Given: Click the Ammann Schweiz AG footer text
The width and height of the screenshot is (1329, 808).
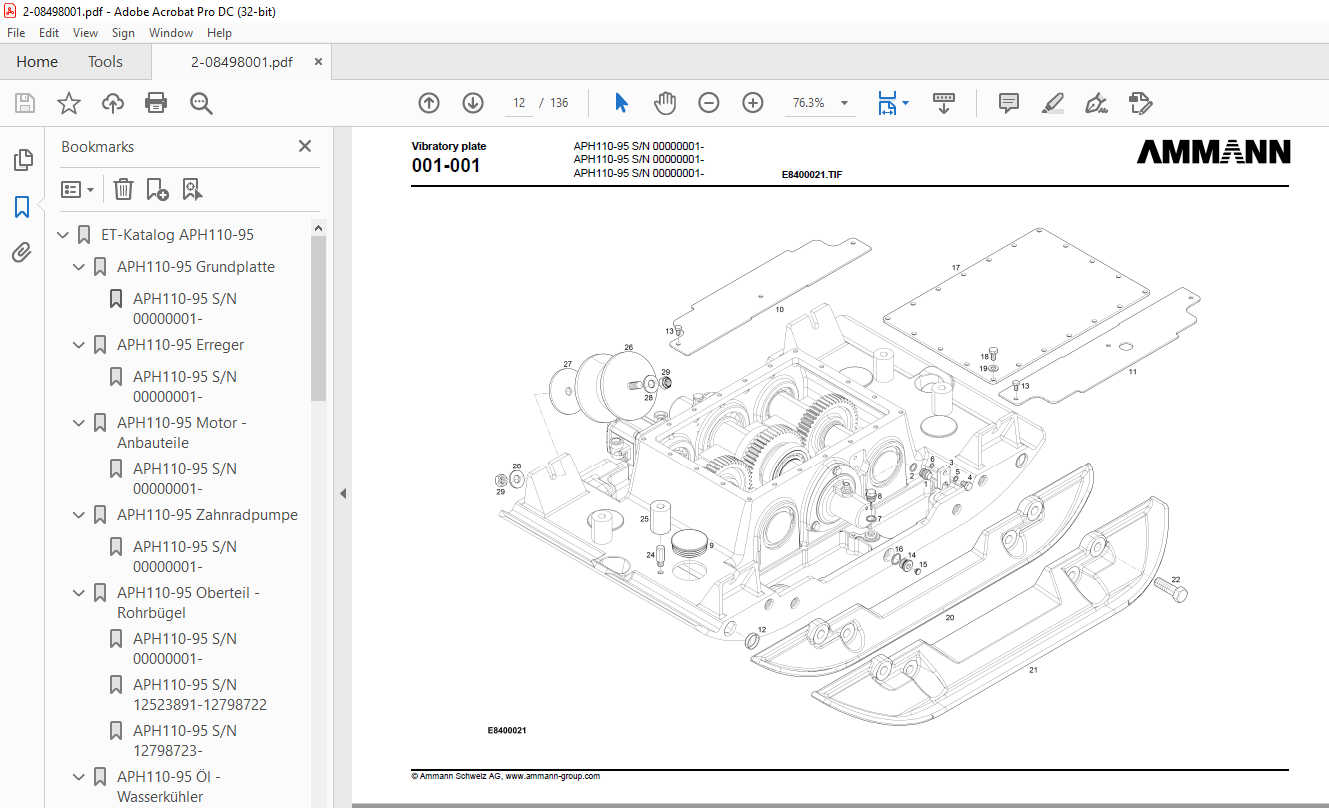Looking at the screenshot, I should [506, 776].
